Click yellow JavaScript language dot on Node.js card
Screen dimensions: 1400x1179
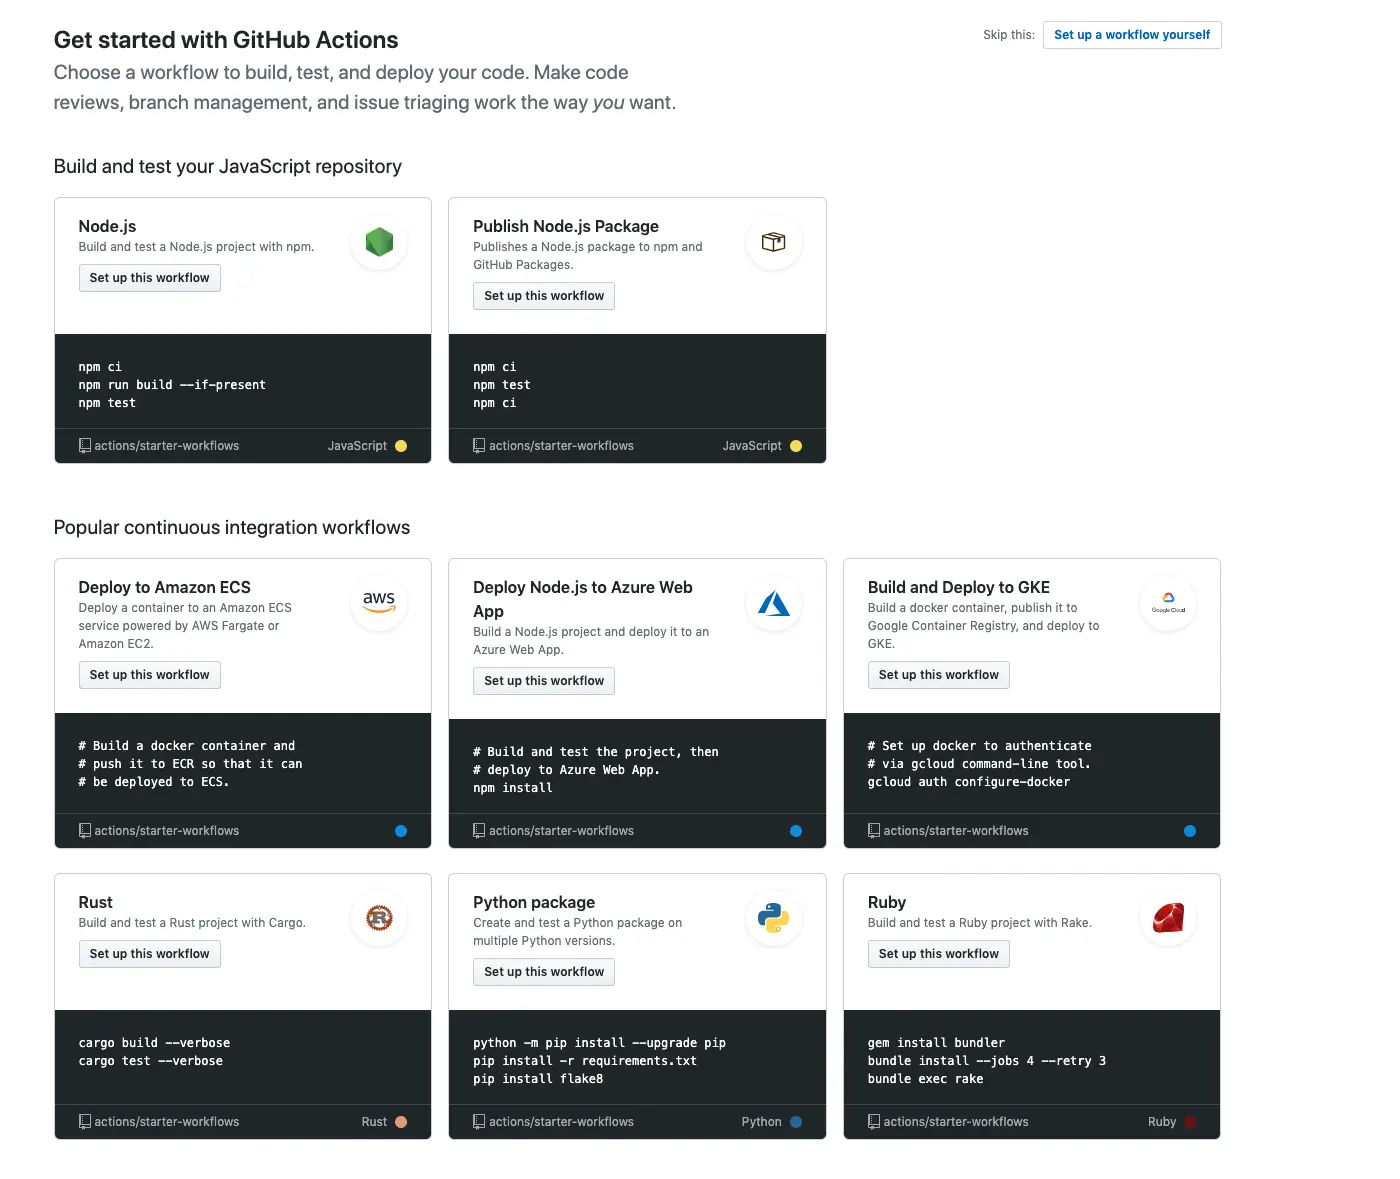coord(401,446)
